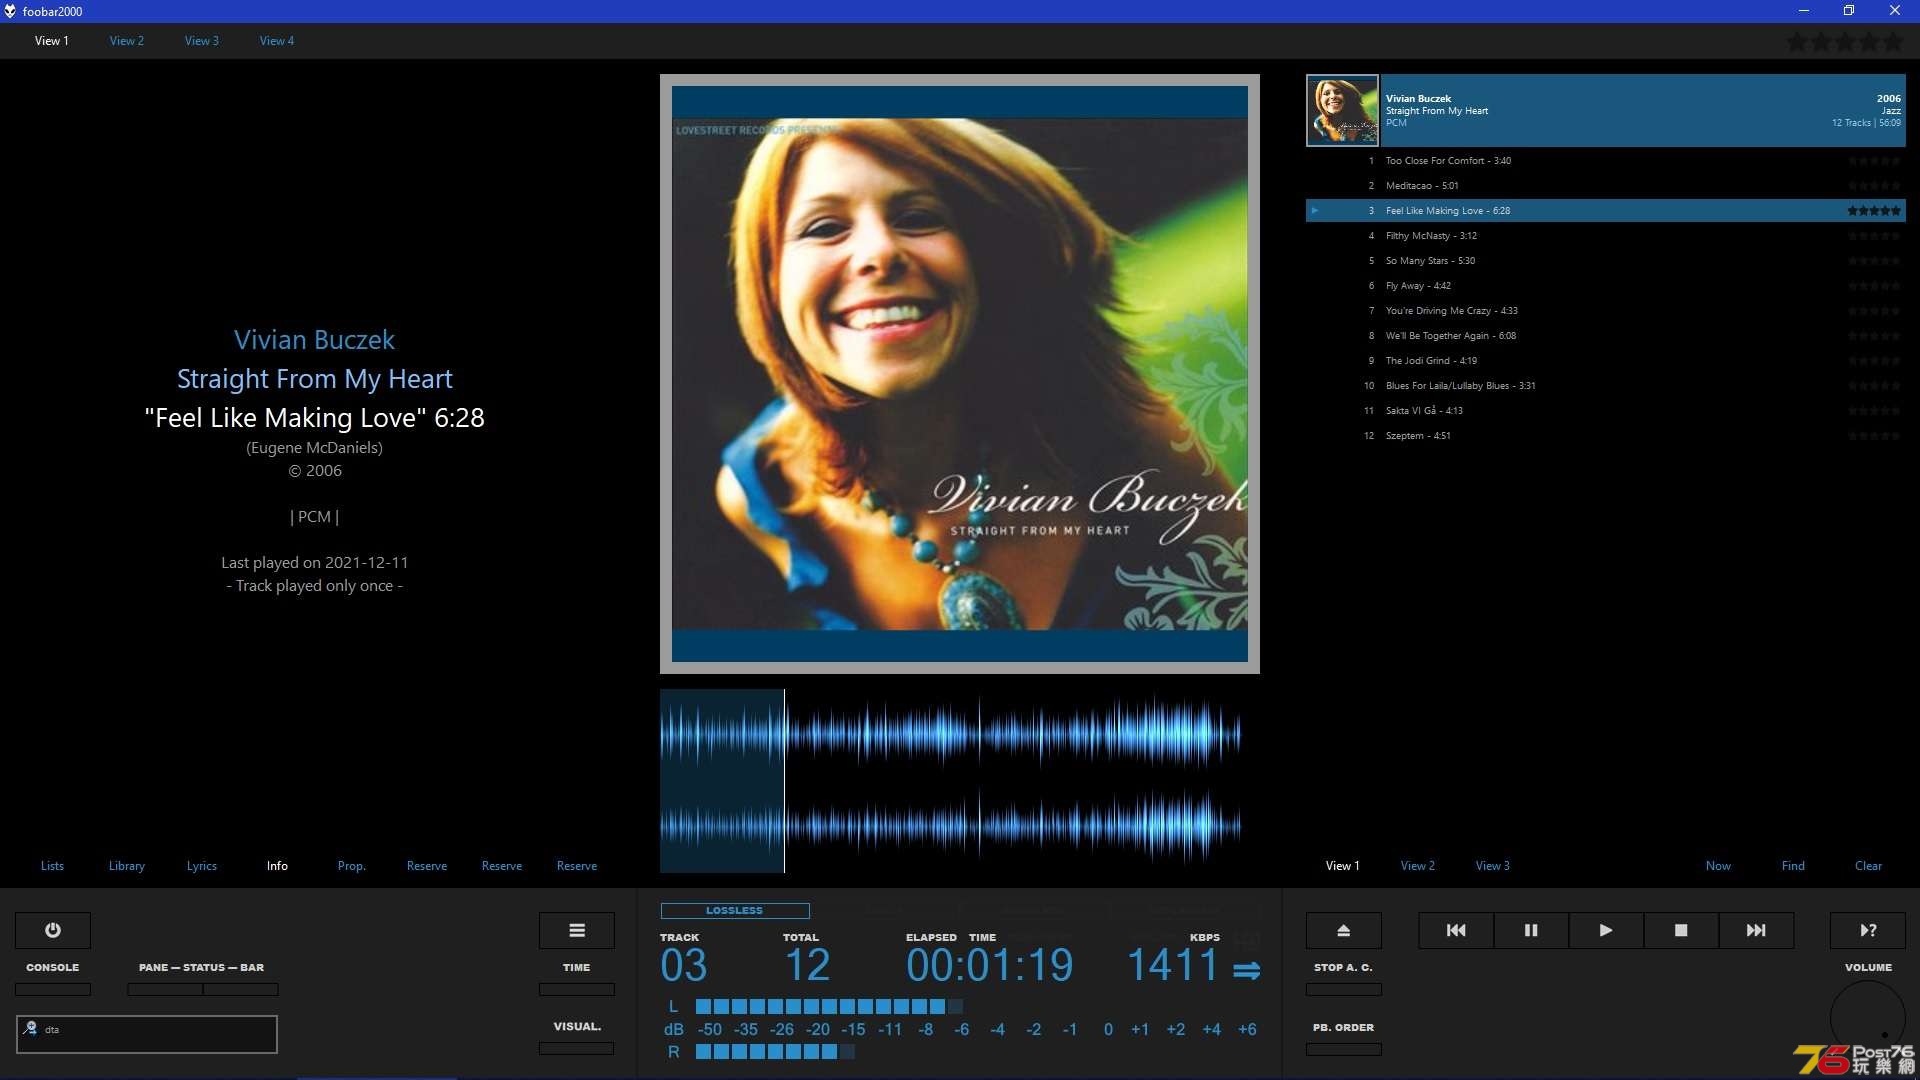
Task: Select track 'Meditacao - 5:01'
Action: (1606, 186)
